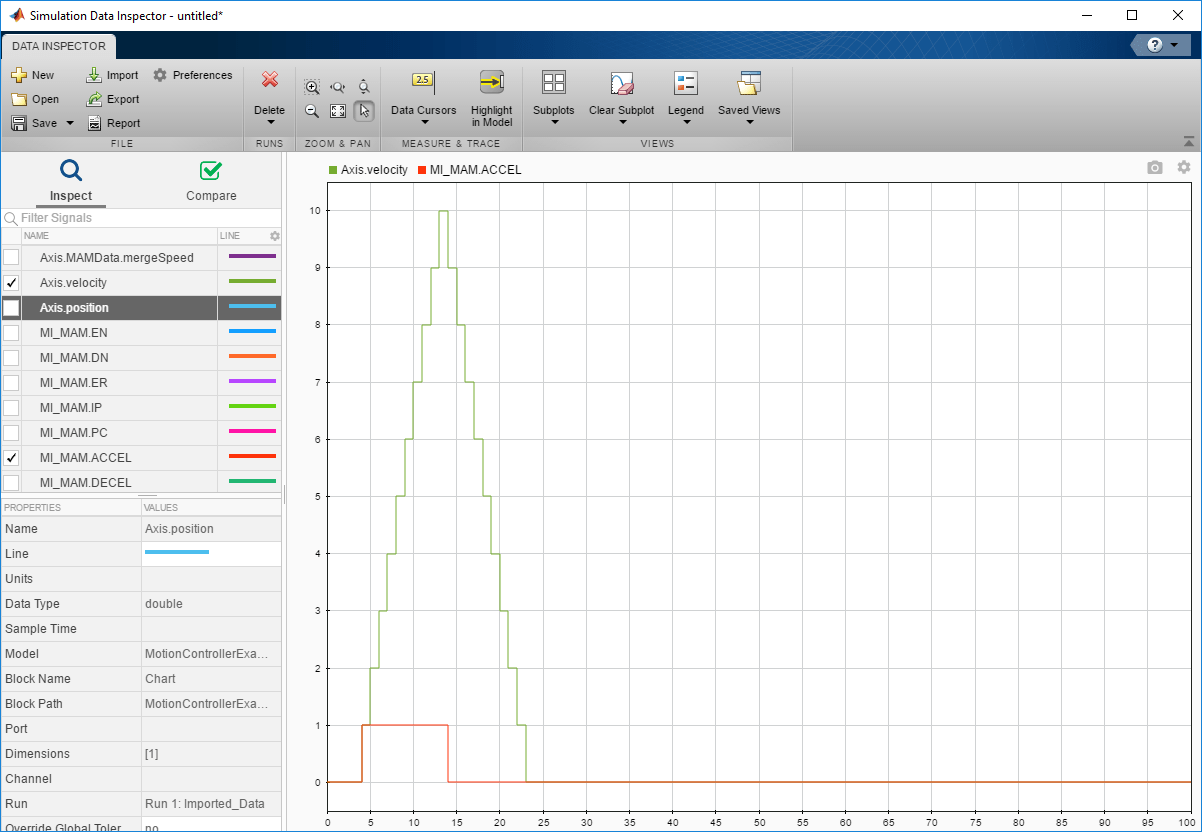This screenshot has height=832, width=1202.
Task: Click the Export button
Action: [x=113, y=99]
